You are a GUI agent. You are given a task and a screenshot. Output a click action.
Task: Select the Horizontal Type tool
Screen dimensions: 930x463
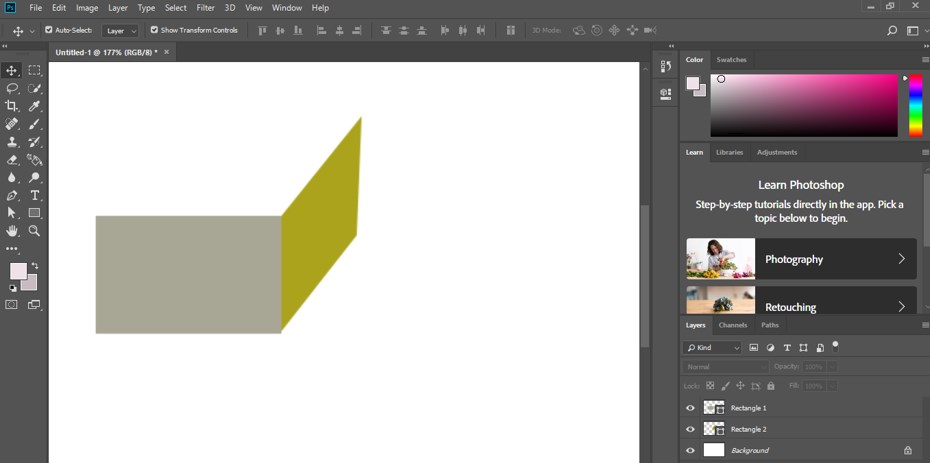tap(34, 195)
